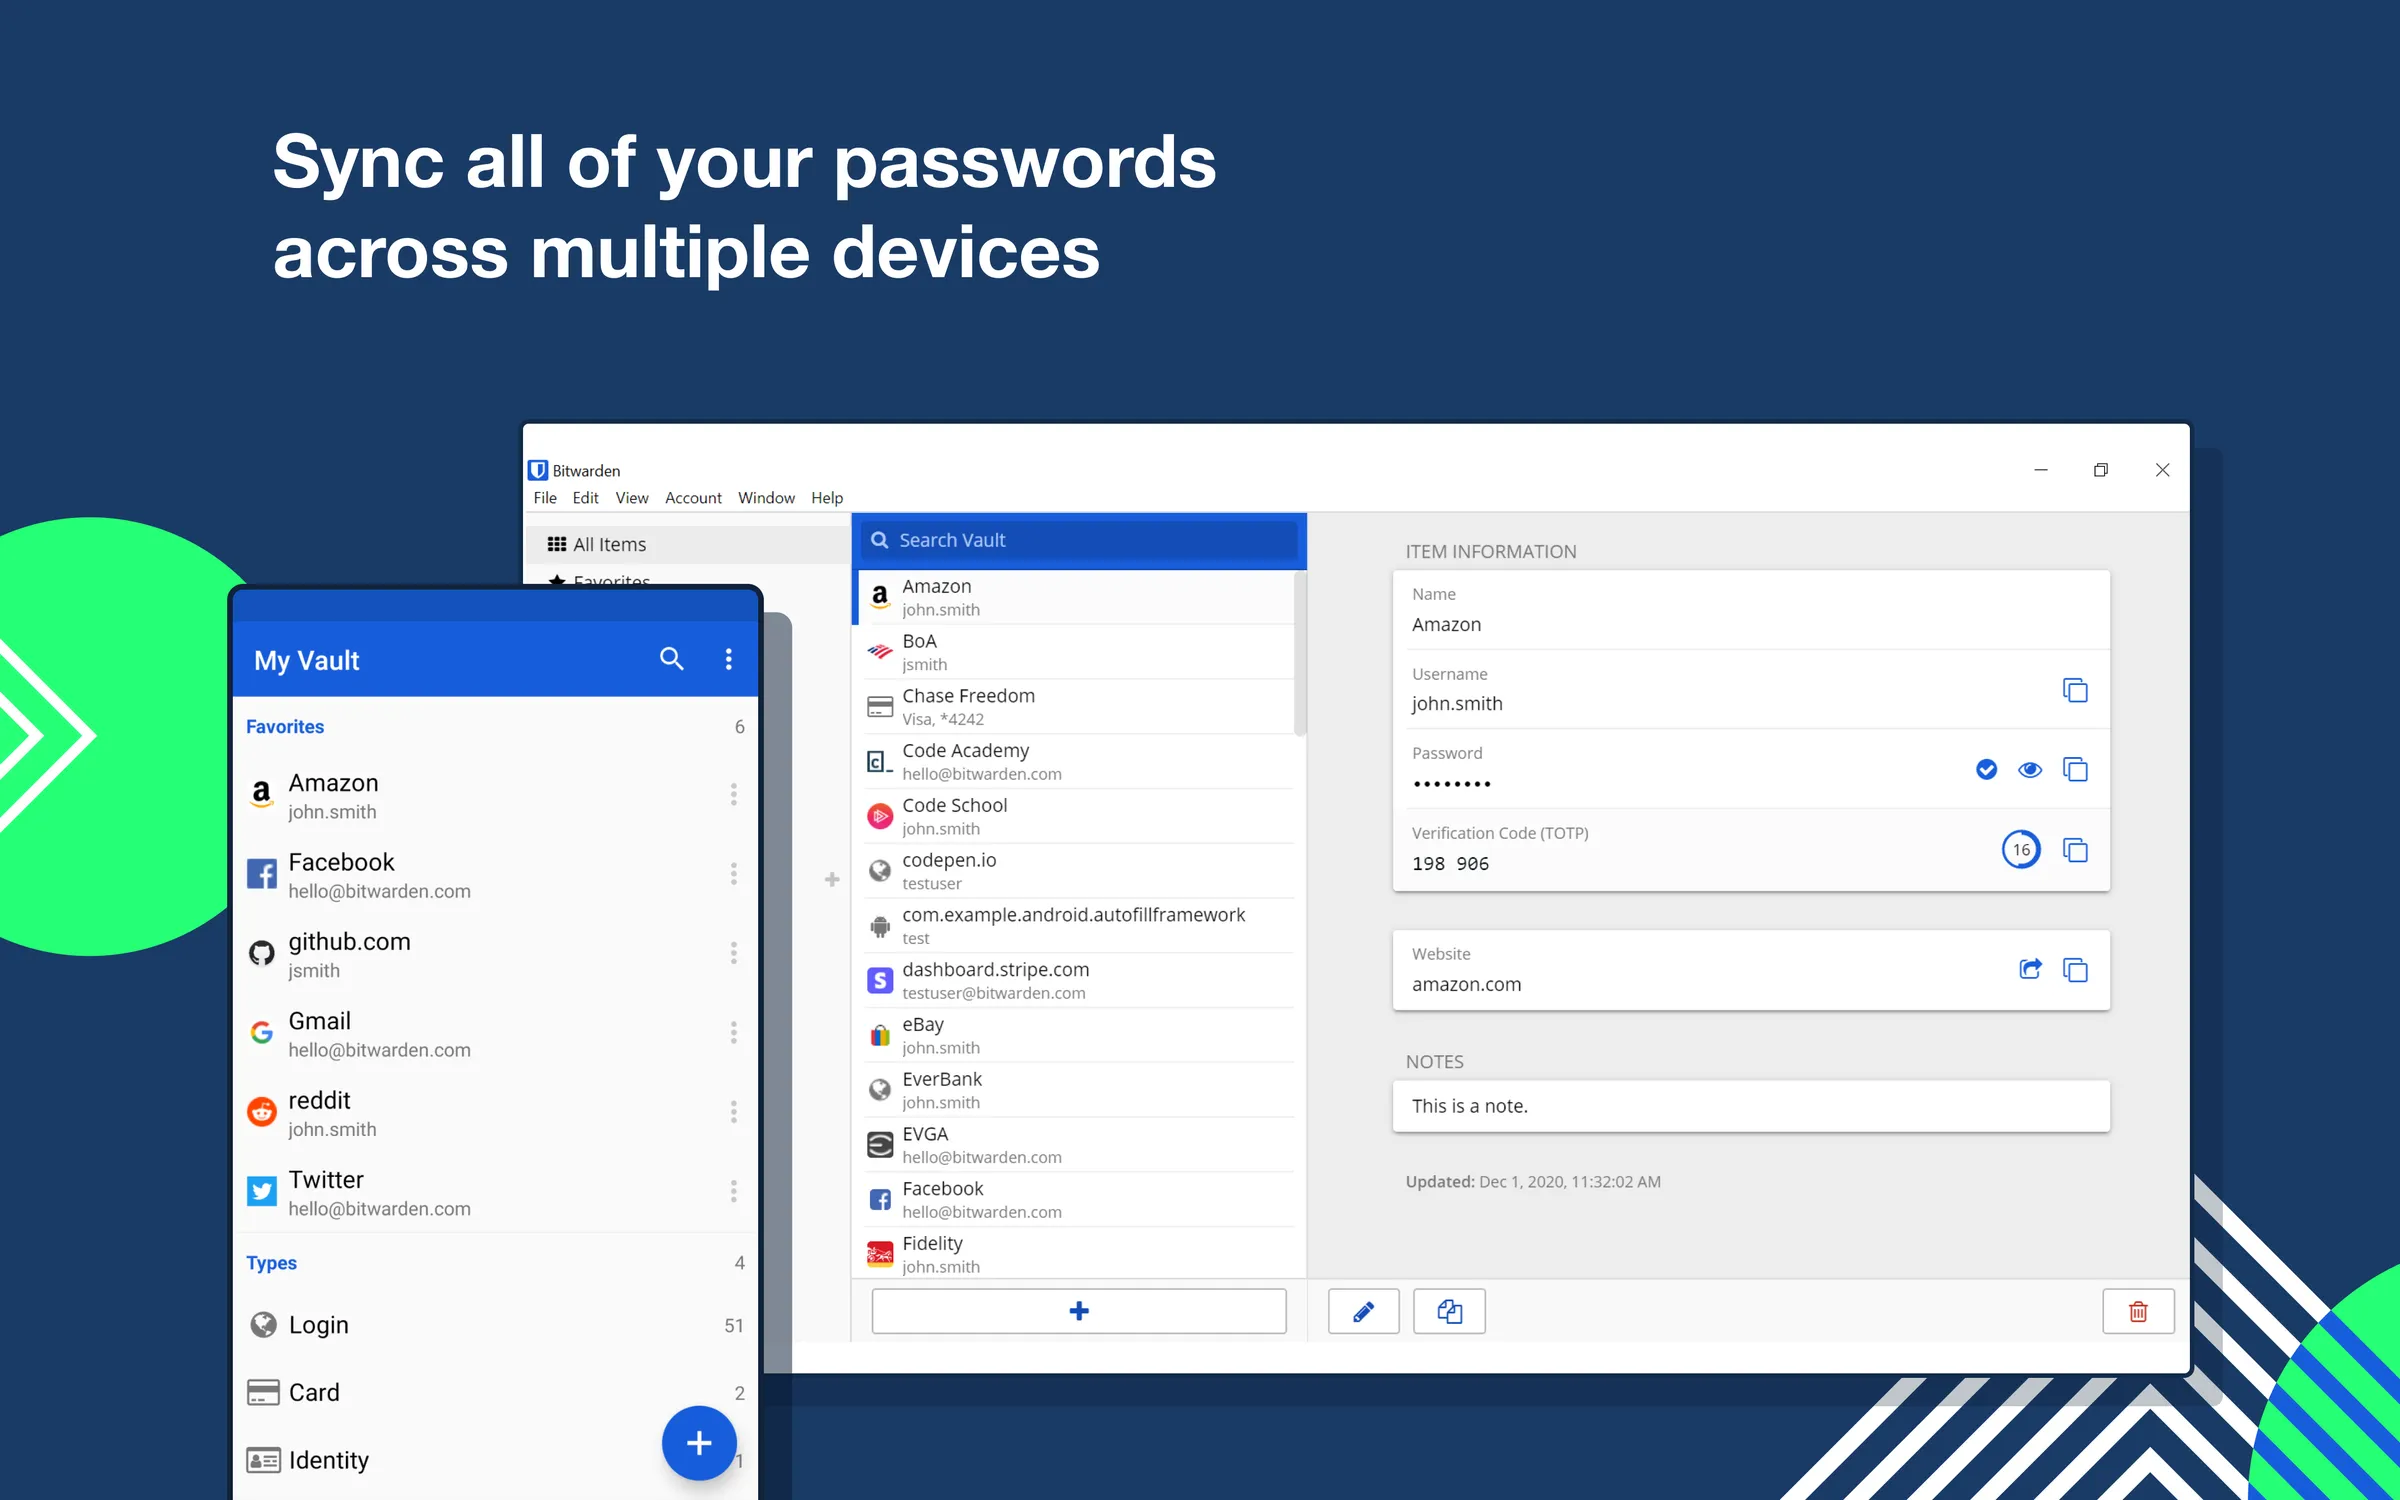Click the password checkmark verify icon
The width and height of the screenshot is (2400, 1500).
point(1985,769)
